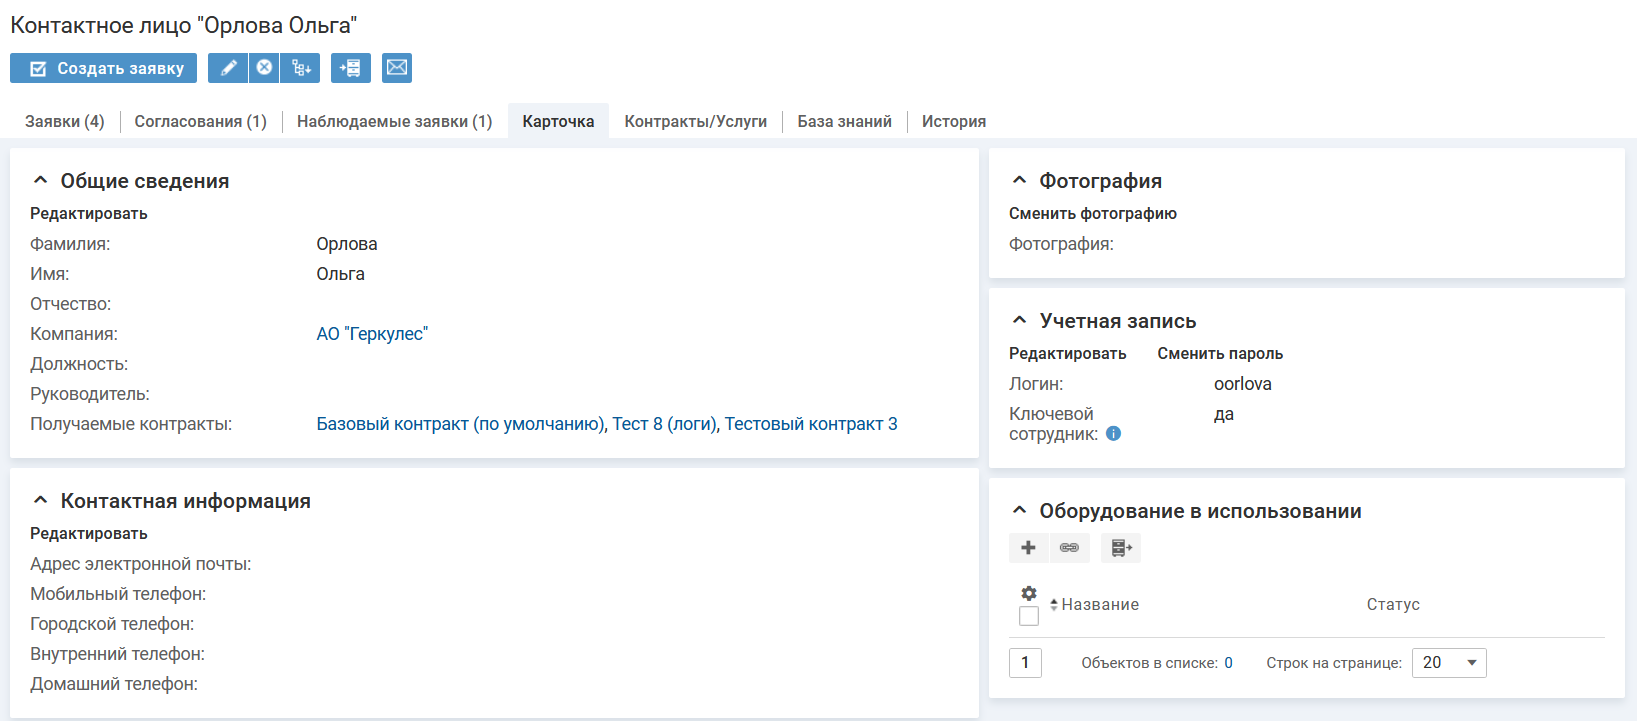Click the blue info icon next to Ключевой сотрудник

pyautogui.click(x=1113, y=434)
